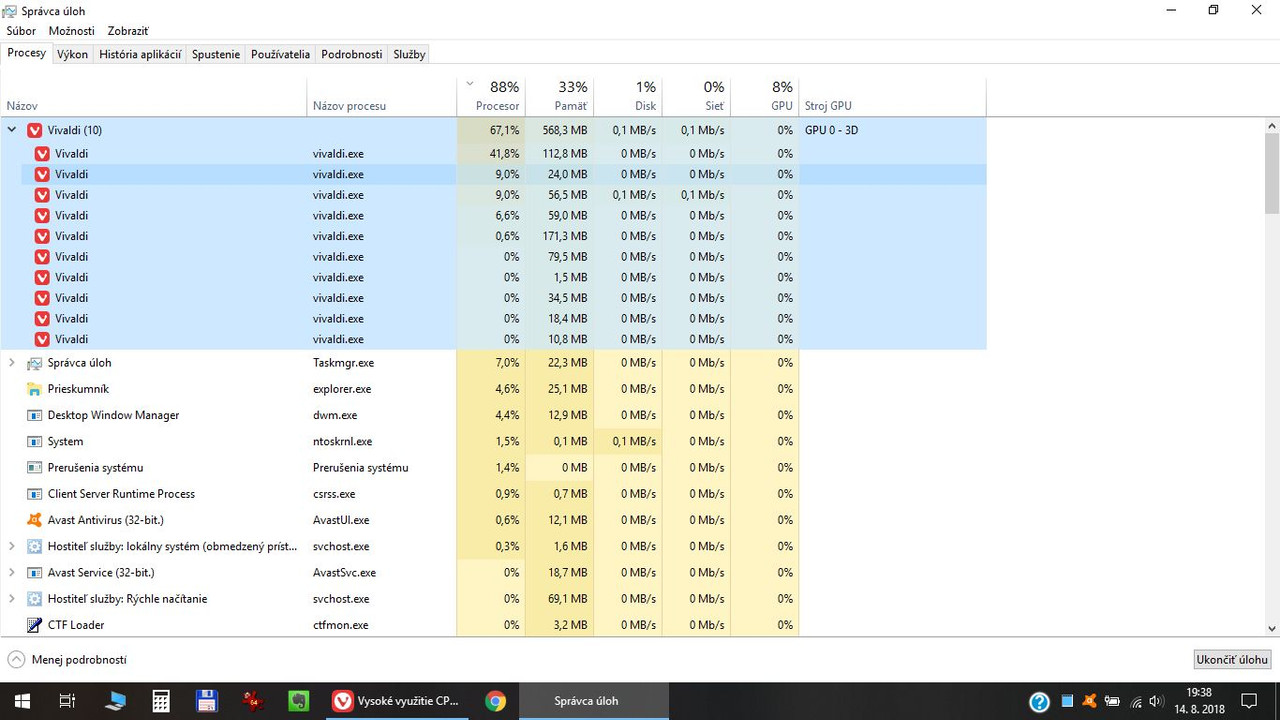The width and height of the screenshot is (1280, 720).
Task: Click the Desktop Window Manager icon
Action: pyautogui.click(x=34, y=415)
